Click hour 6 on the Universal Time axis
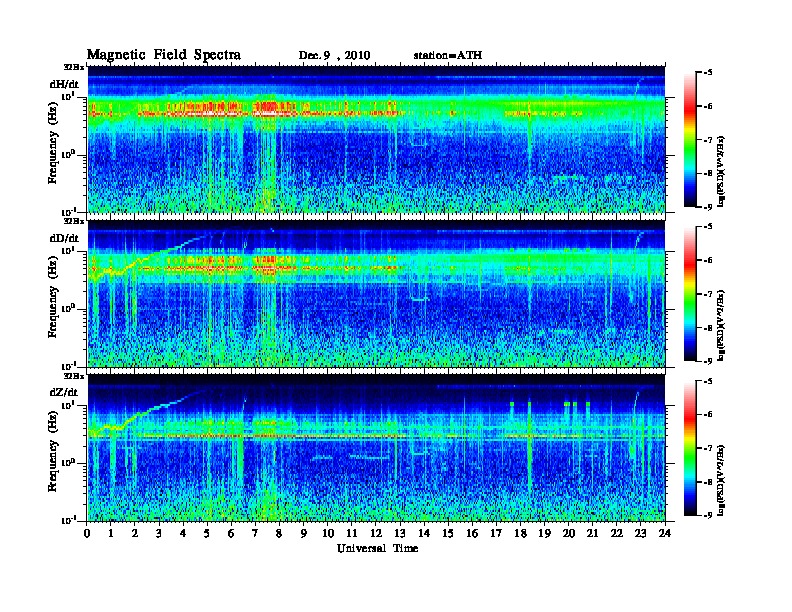The image size is (792, 612). [x=231, y=534]
